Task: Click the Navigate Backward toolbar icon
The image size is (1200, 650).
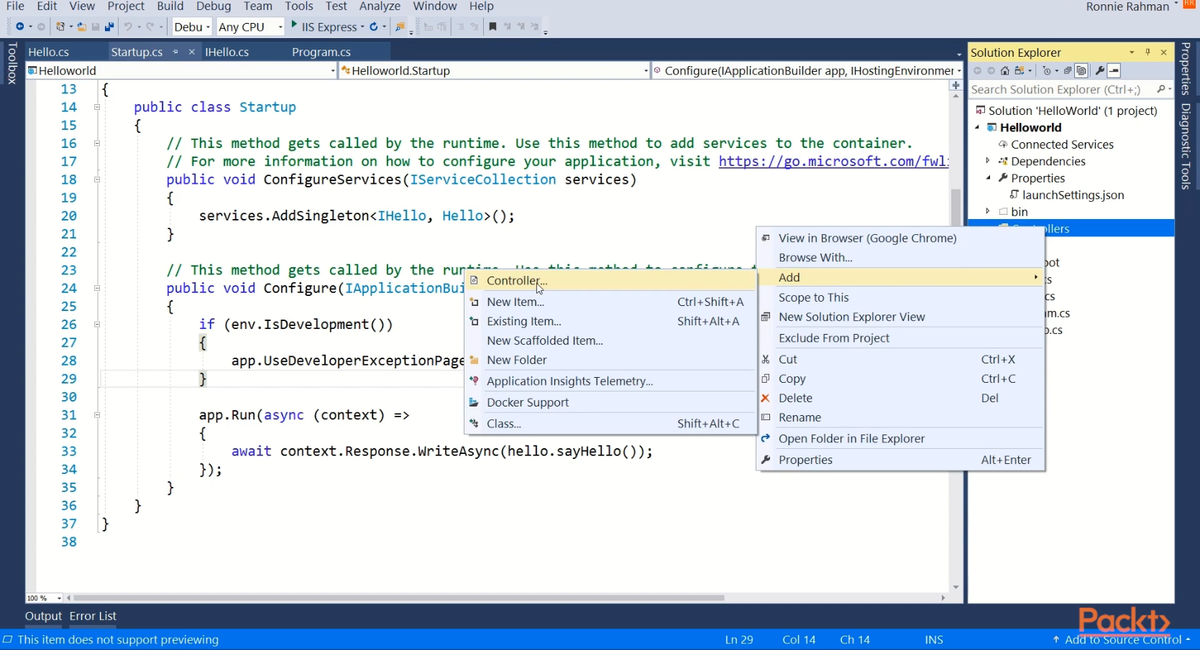Action: [x=19, y=27]
